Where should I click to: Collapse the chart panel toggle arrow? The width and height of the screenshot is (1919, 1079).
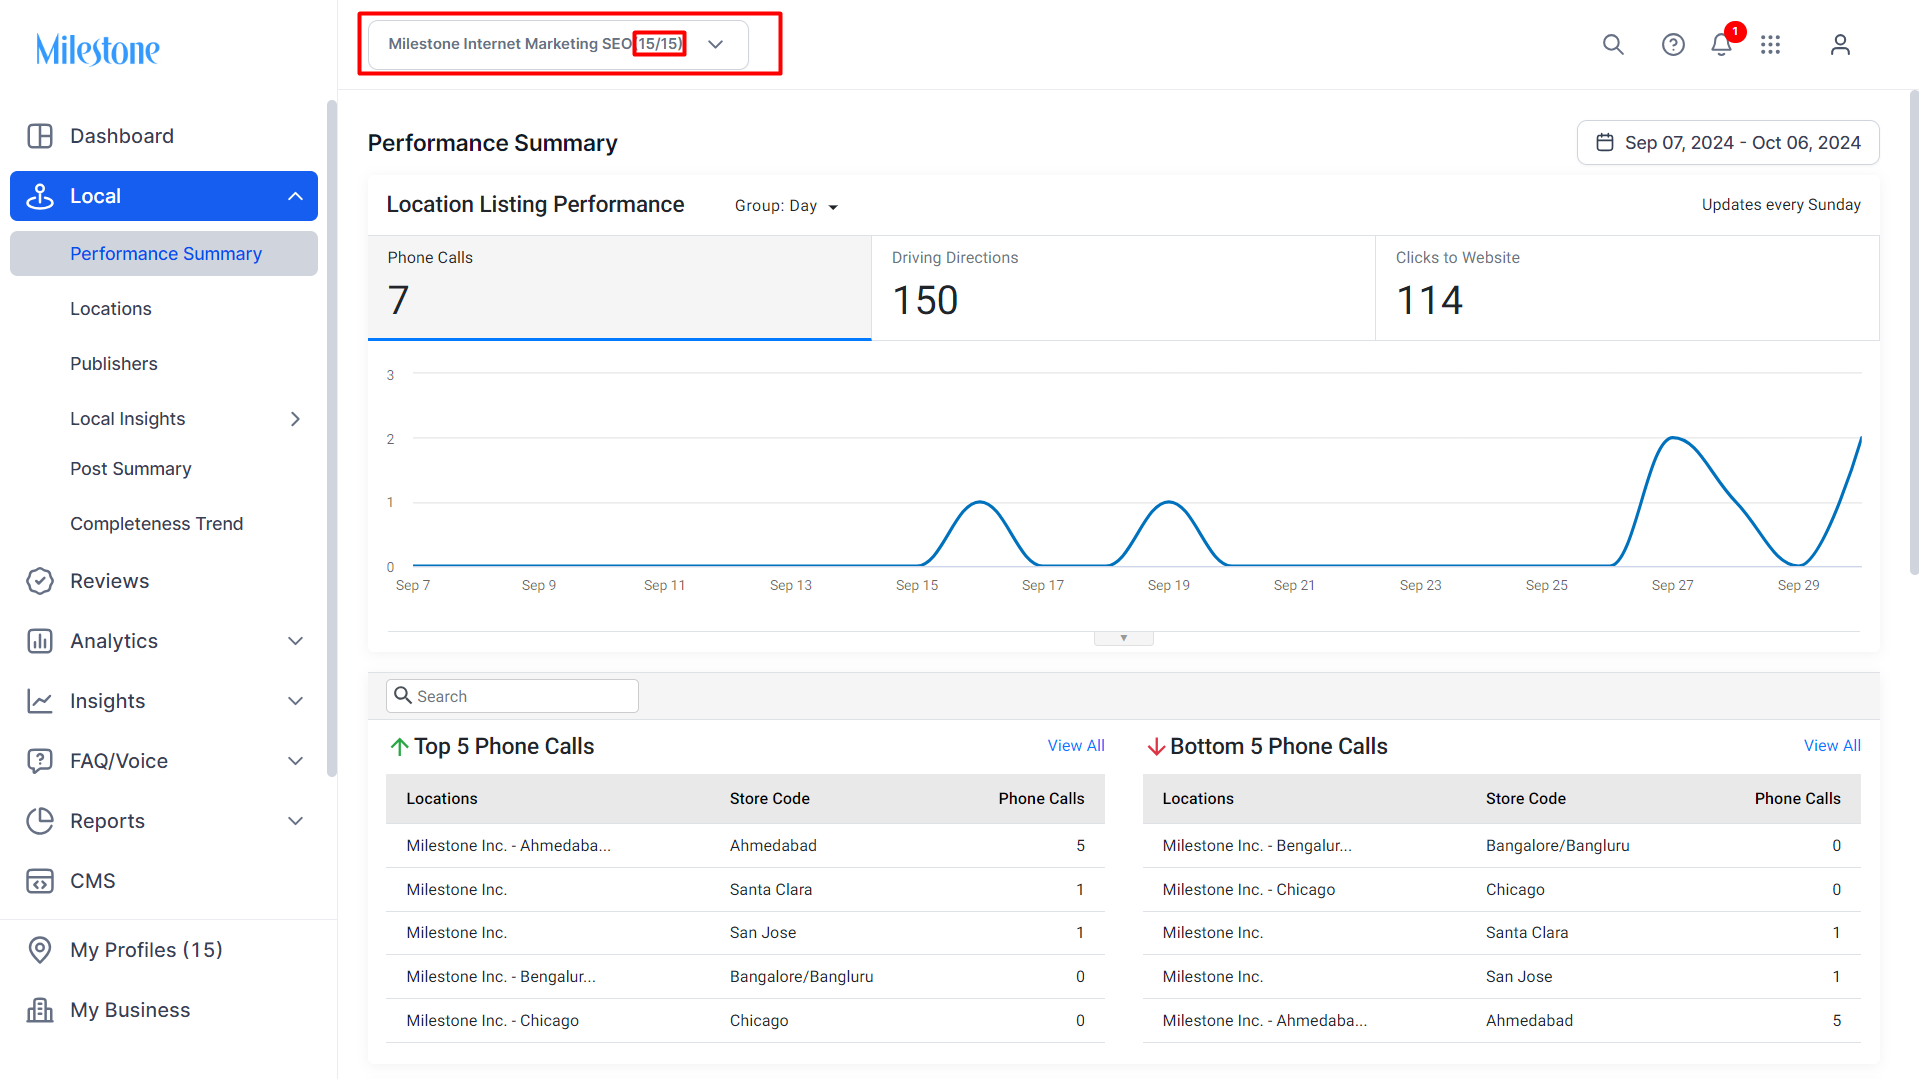1124,638
